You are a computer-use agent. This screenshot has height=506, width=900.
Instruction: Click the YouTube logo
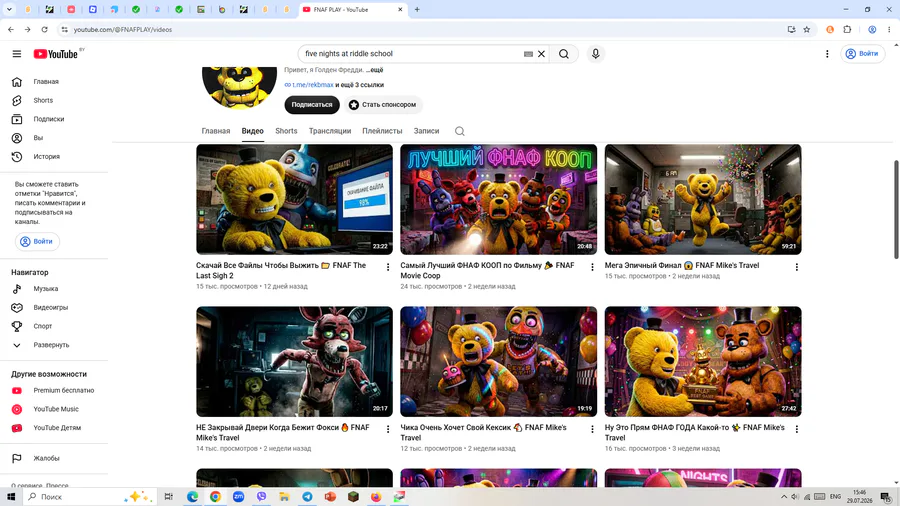point(56,54)
